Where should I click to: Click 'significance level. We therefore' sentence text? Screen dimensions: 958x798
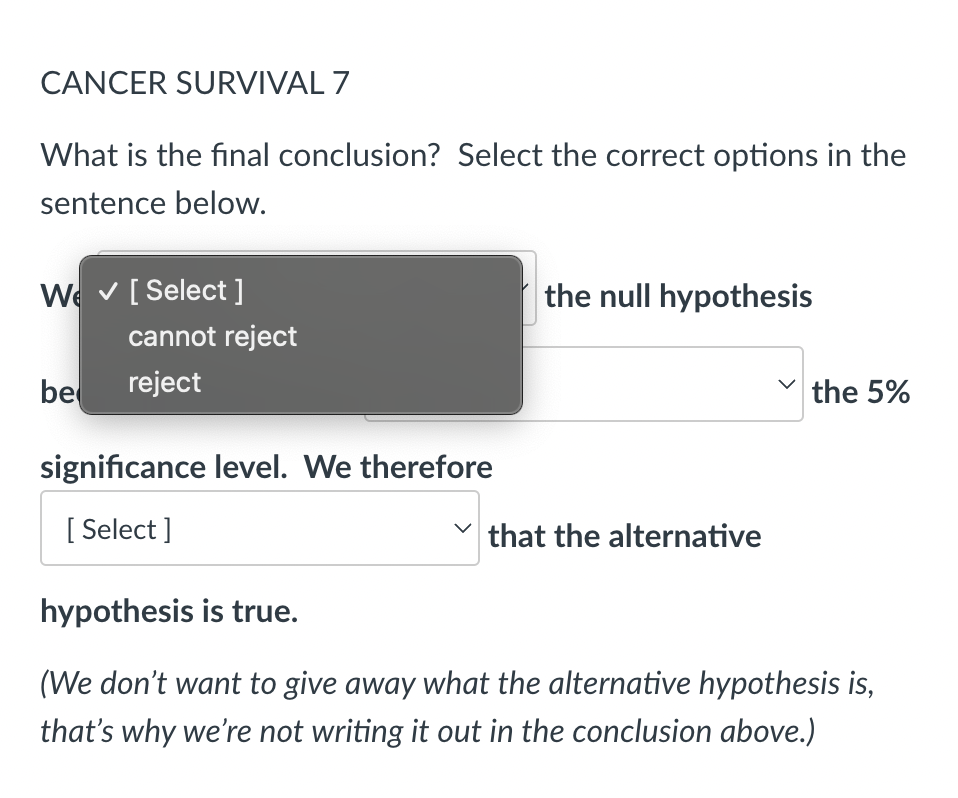click(x=266, y=467)
